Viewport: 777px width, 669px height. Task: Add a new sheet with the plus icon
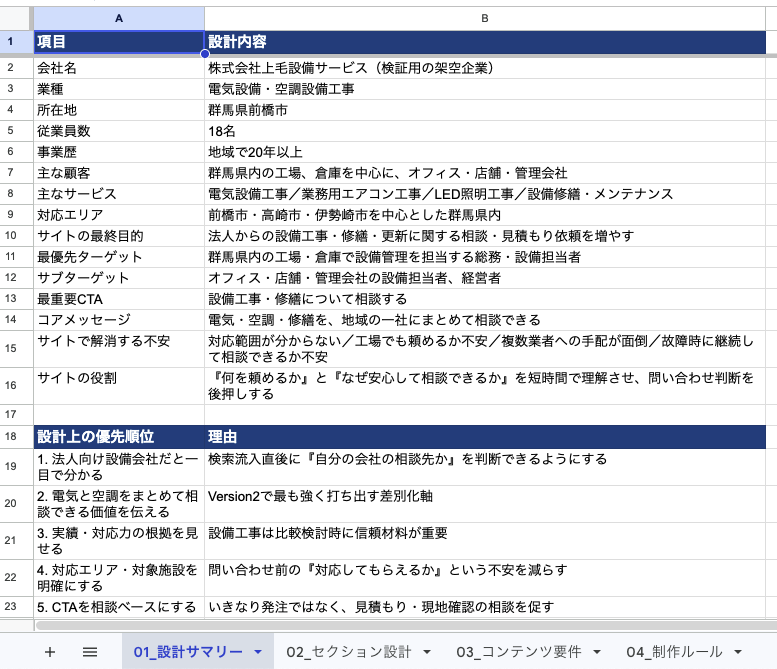point(50,652)
